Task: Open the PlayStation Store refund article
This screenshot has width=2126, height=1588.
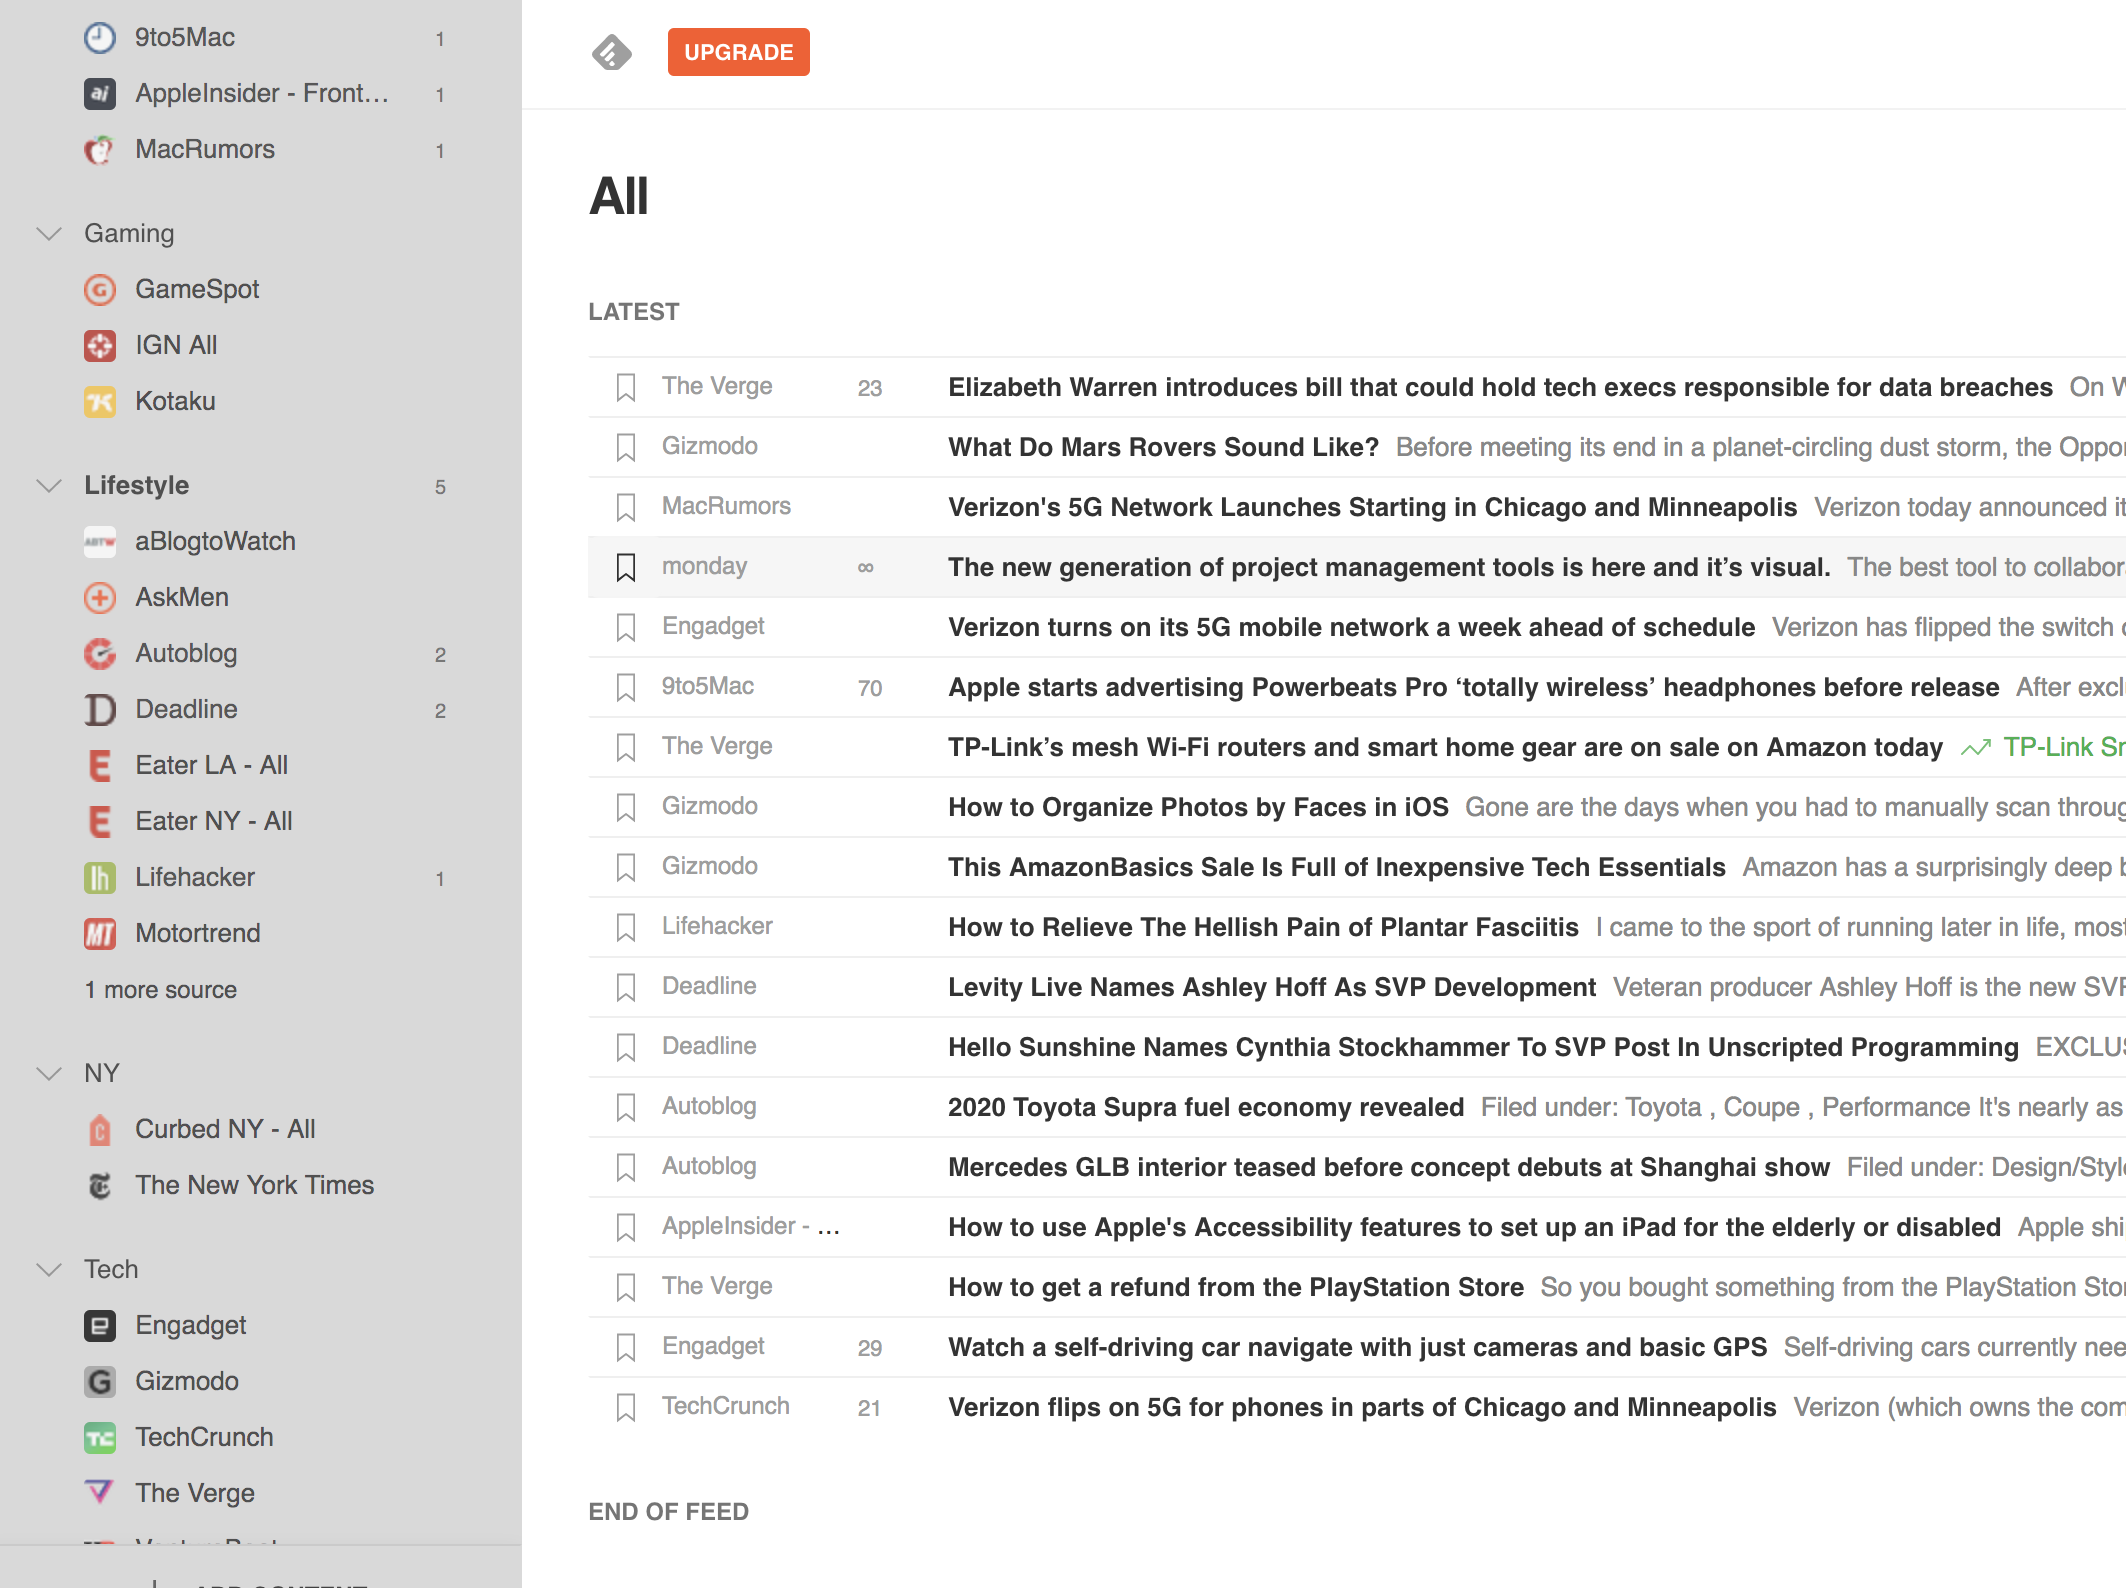Action: [x=1236, y=1287]
